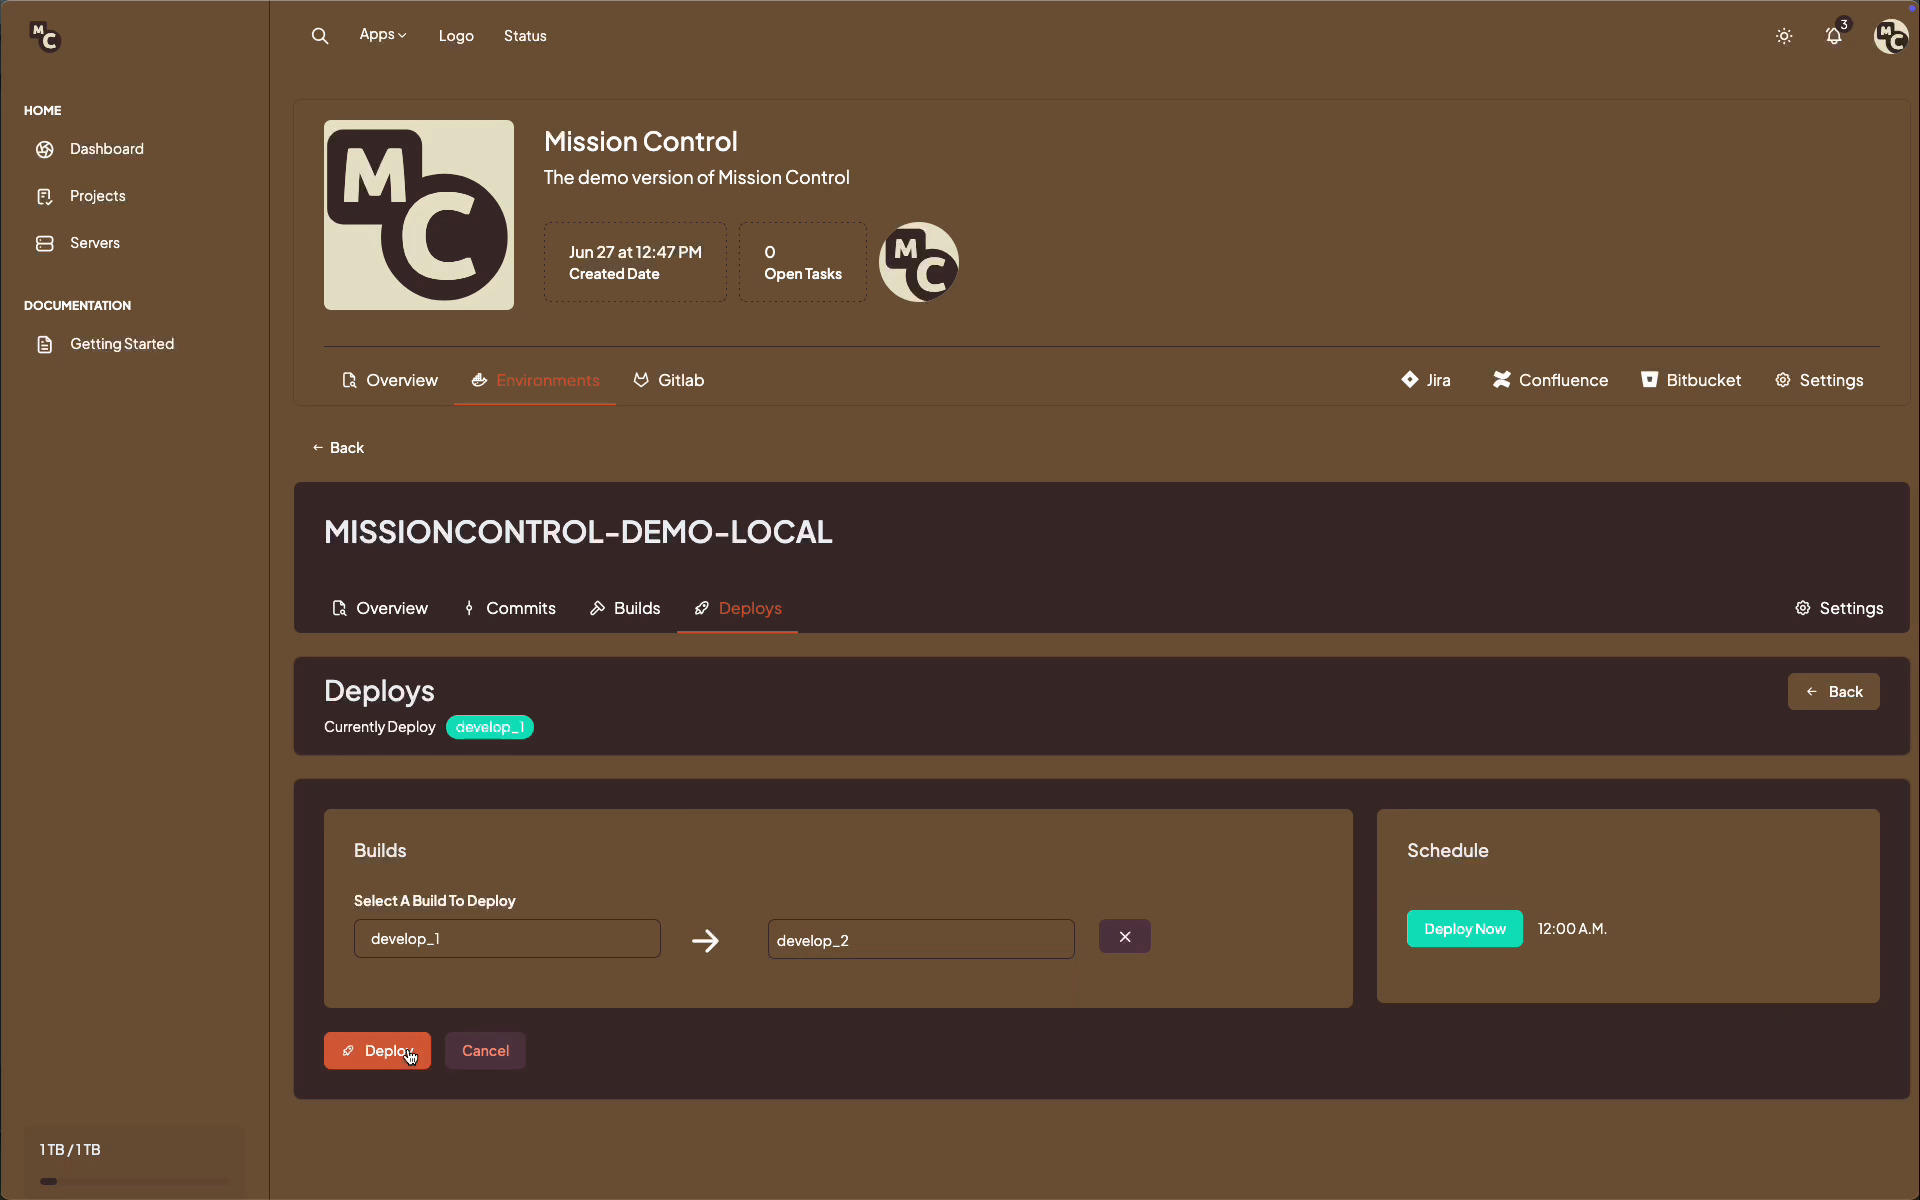
Task: Switch to the Gitlab tab
Action: pos(669,380)
